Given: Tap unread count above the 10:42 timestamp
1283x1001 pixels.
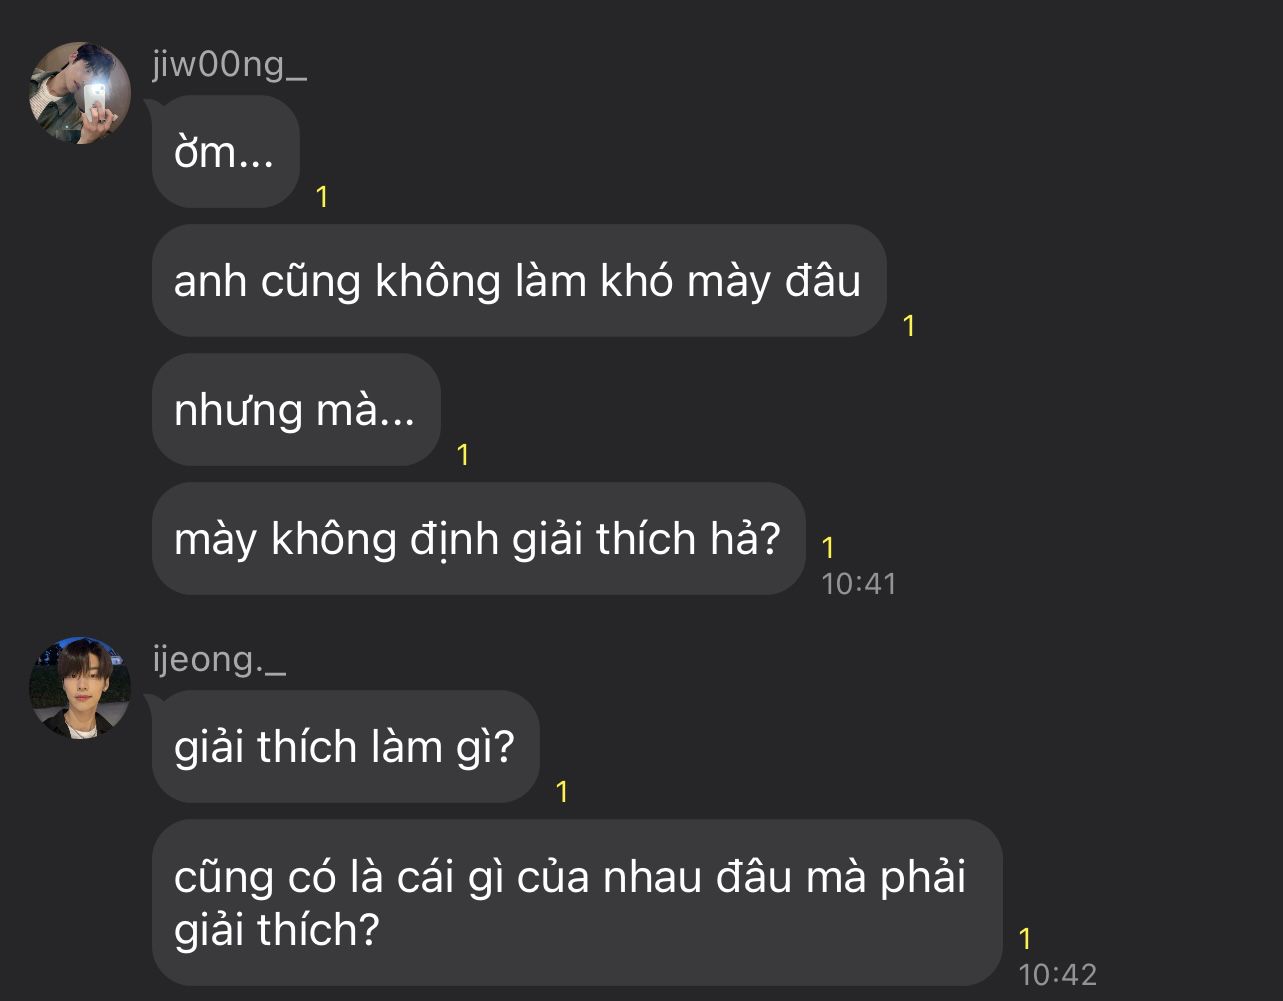Looking at the screenshot, I should tap(1025, 939).
